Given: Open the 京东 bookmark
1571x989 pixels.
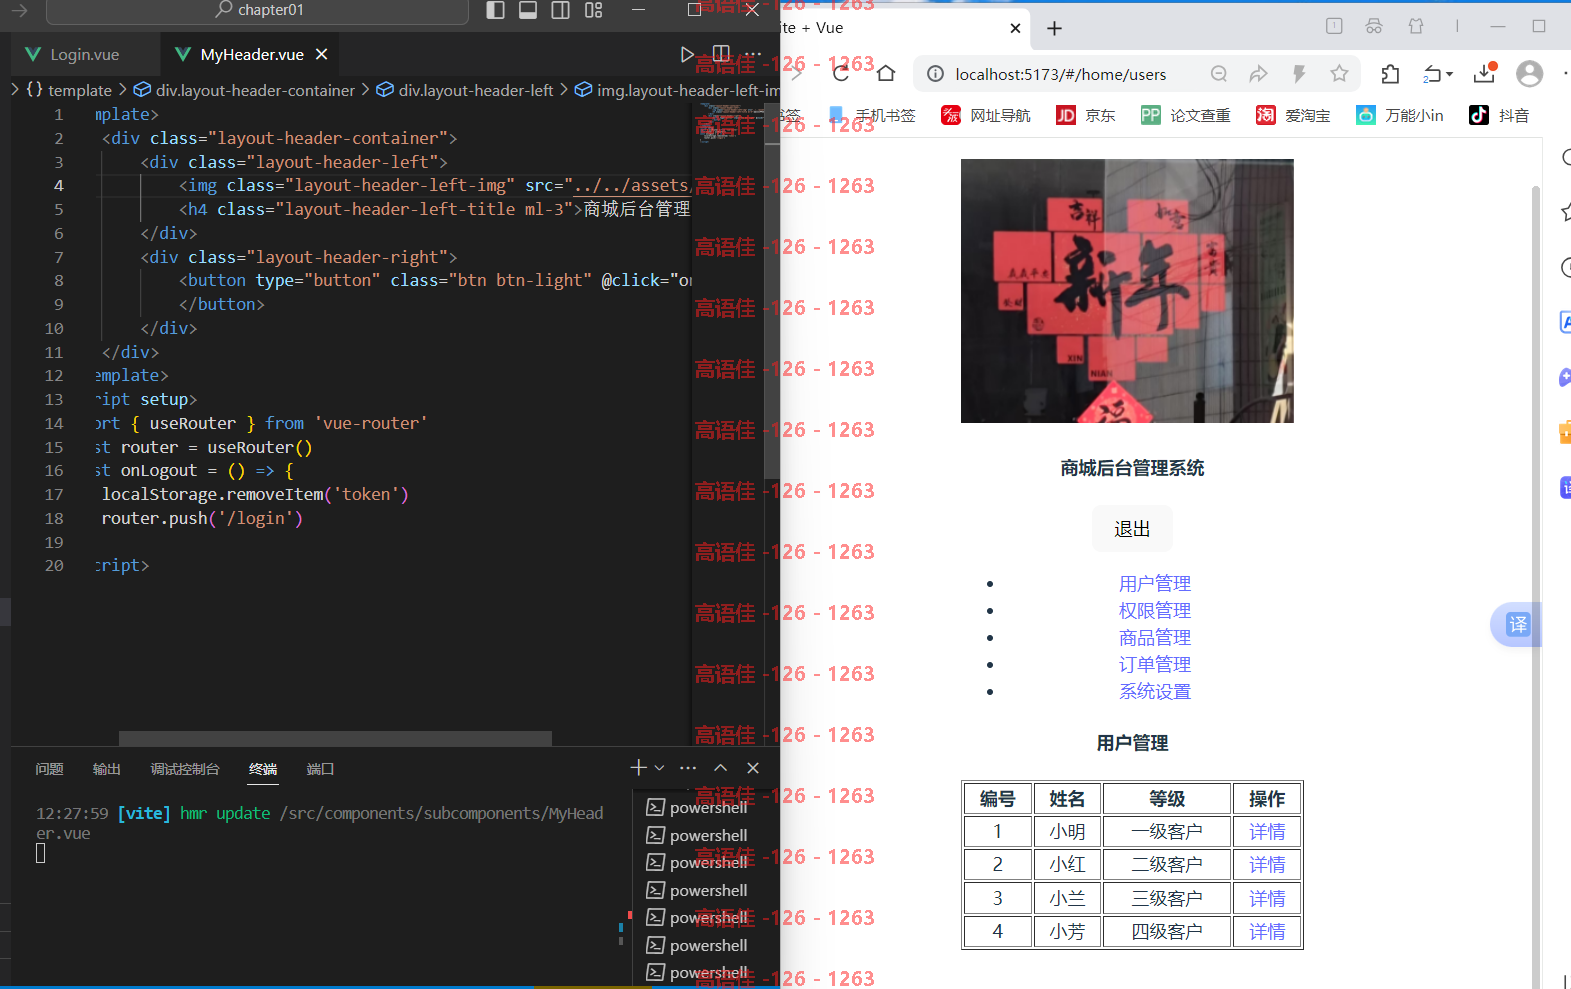Looking at the screenshot, I should coord(1086,115).
